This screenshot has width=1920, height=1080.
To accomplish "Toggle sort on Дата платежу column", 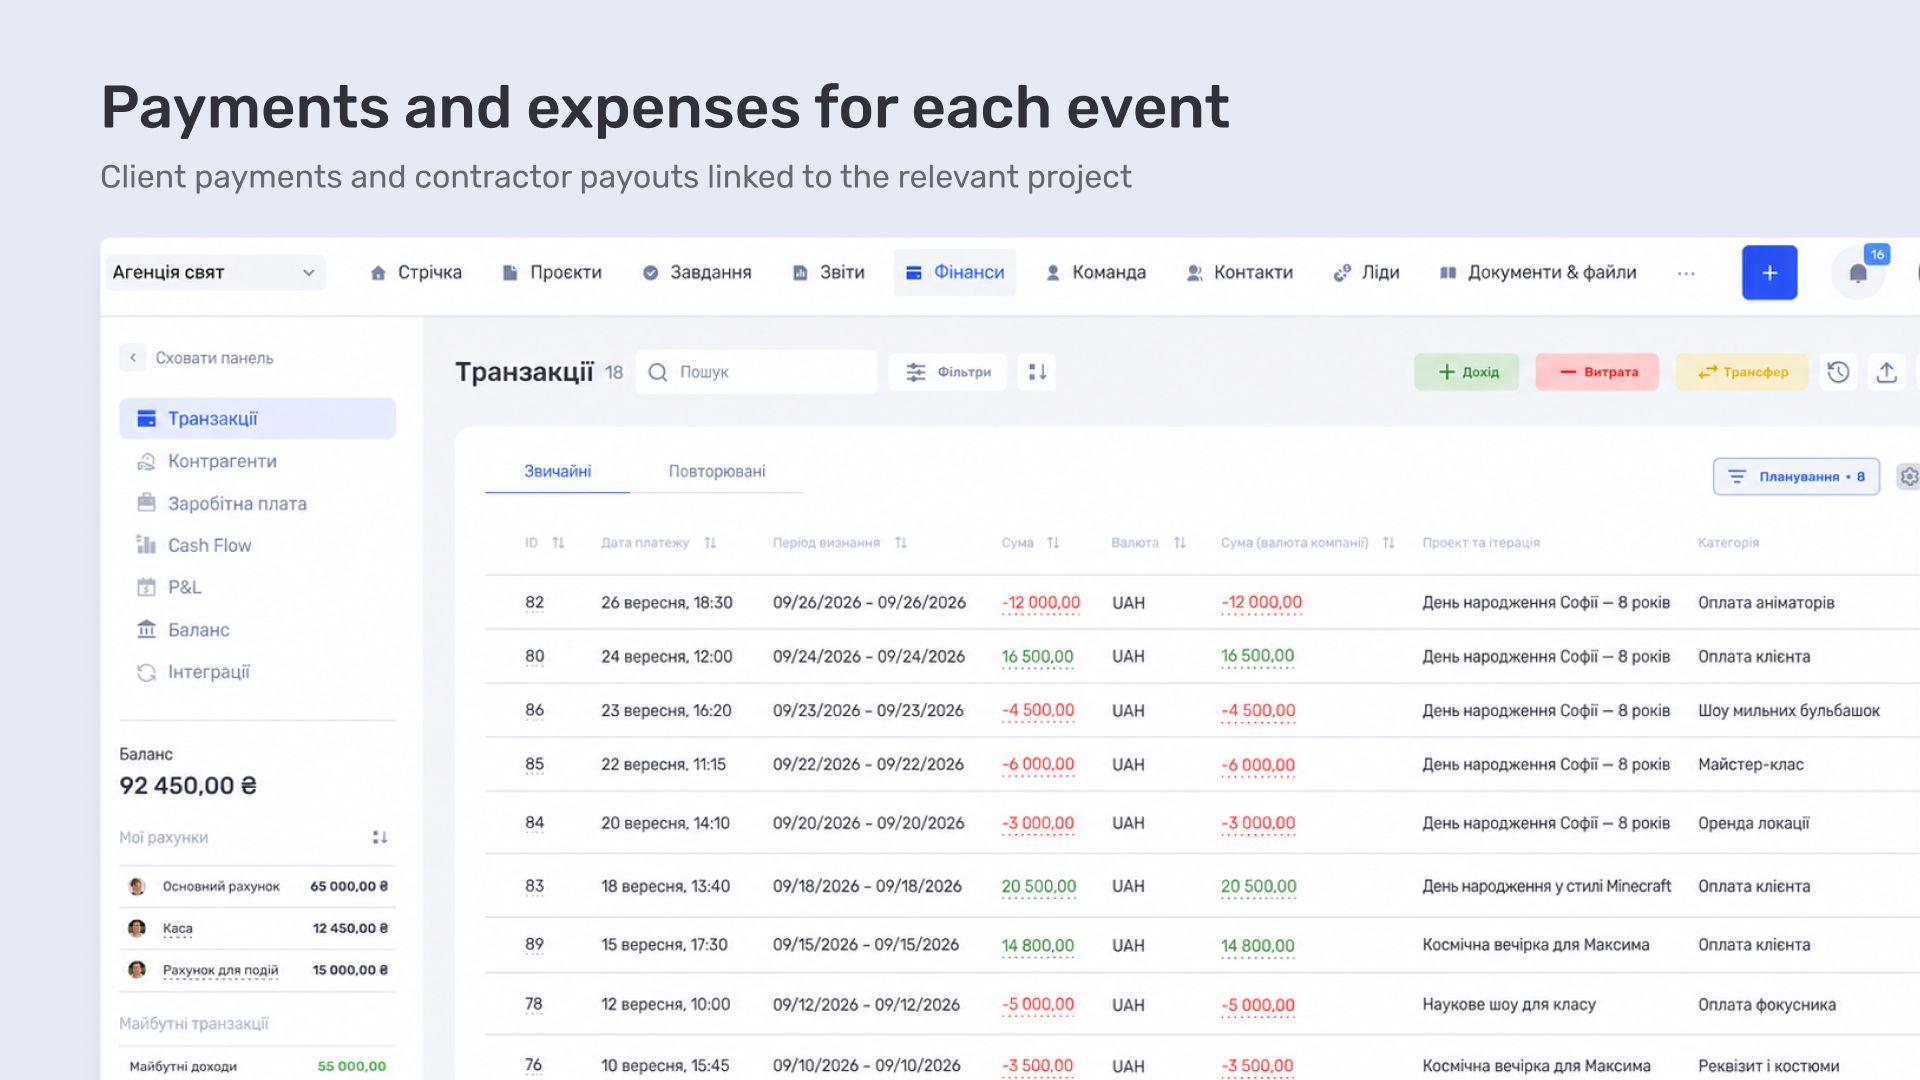I will click(710, 543).
